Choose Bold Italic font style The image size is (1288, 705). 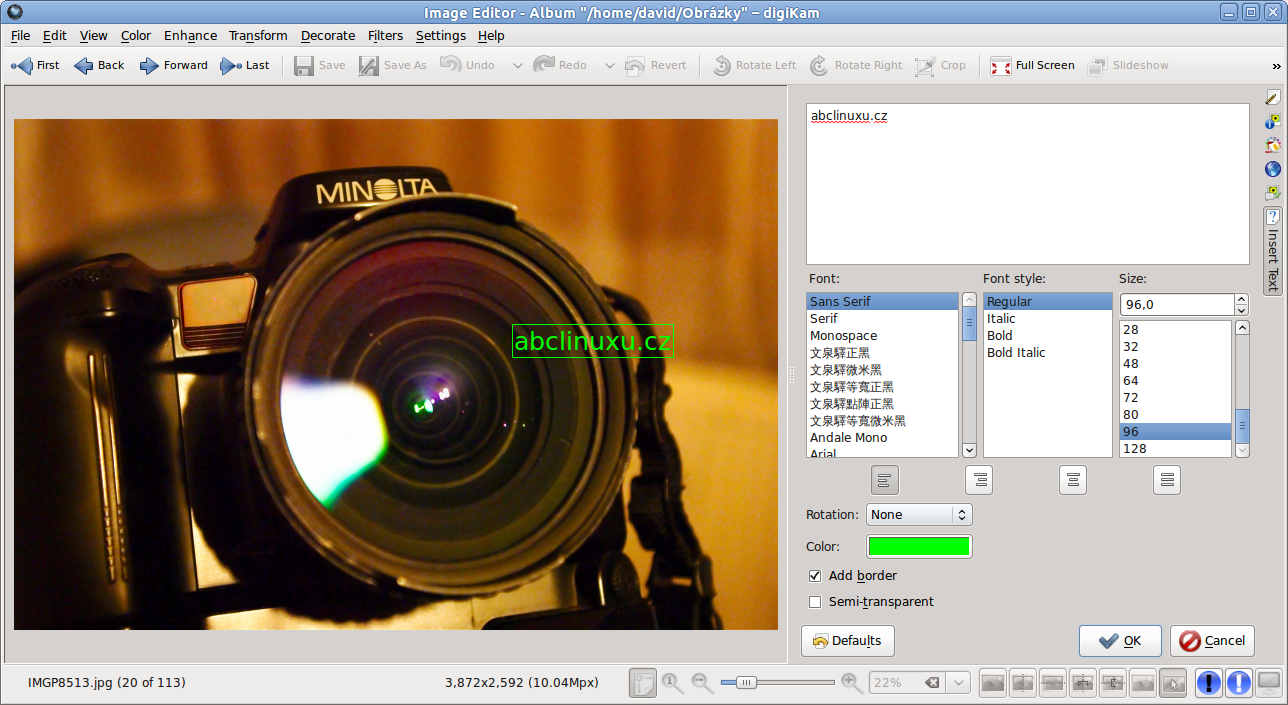tap(1048, 353)
